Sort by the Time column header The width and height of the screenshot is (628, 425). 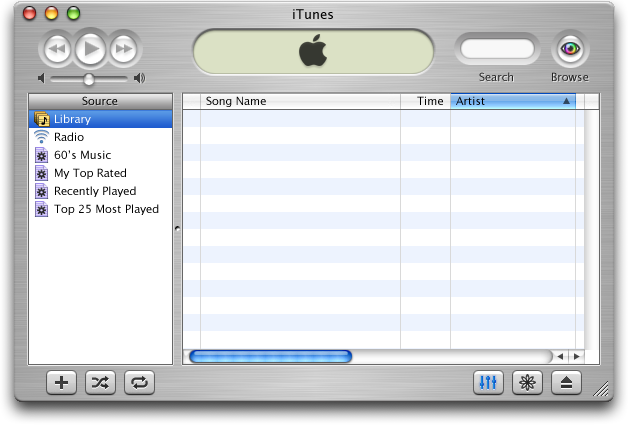425,101
